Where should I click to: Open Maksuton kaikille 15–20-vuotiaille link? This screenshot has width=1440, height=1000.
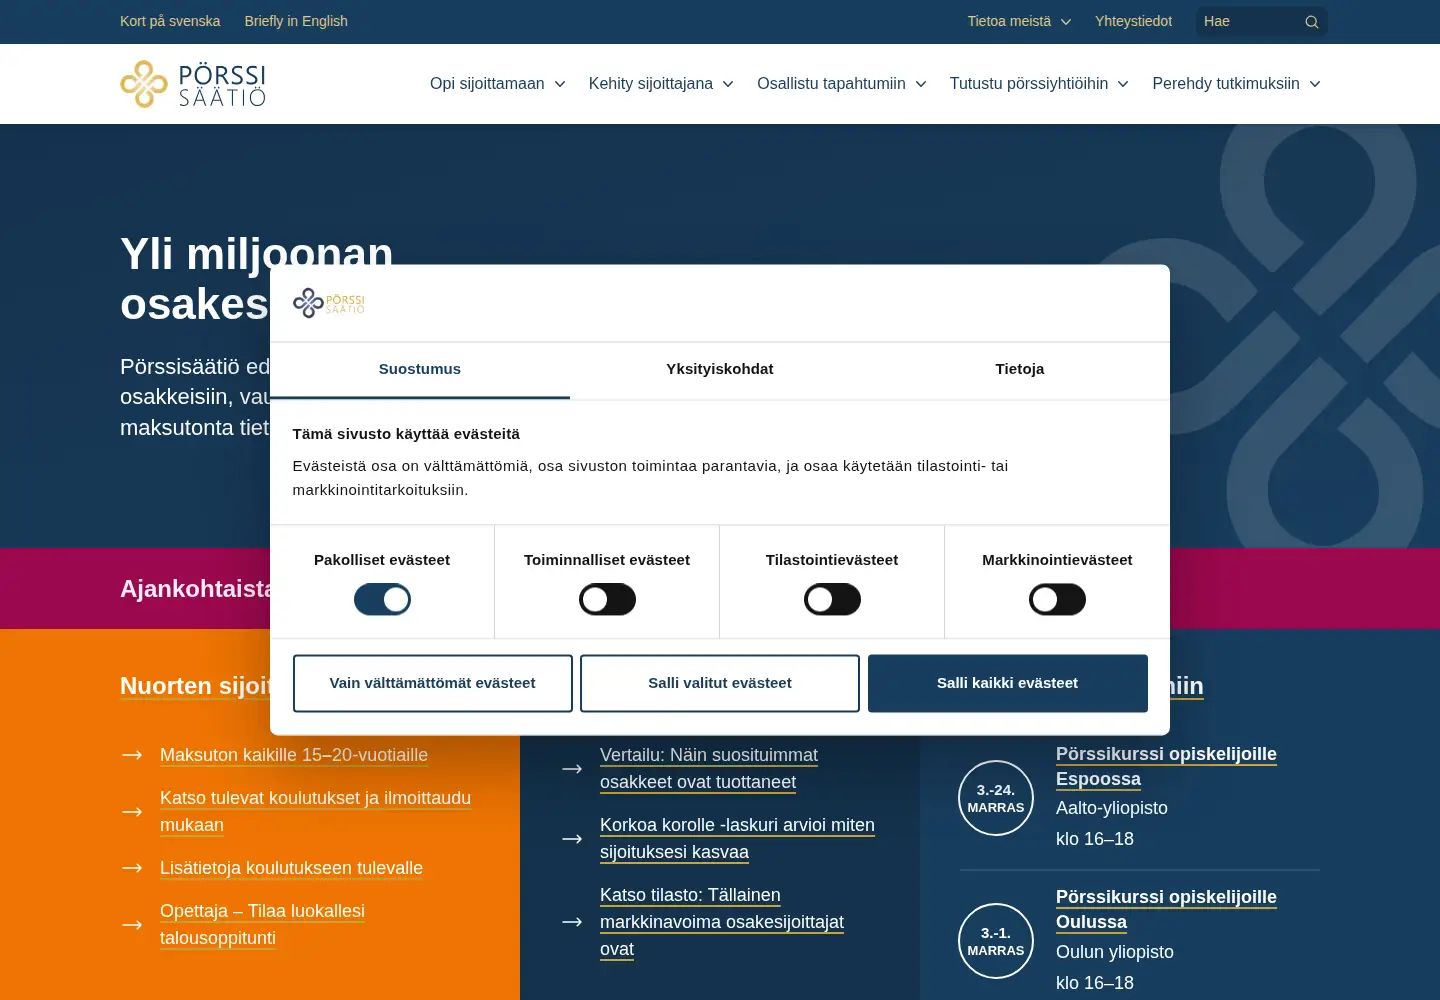(x=294, y=755)
